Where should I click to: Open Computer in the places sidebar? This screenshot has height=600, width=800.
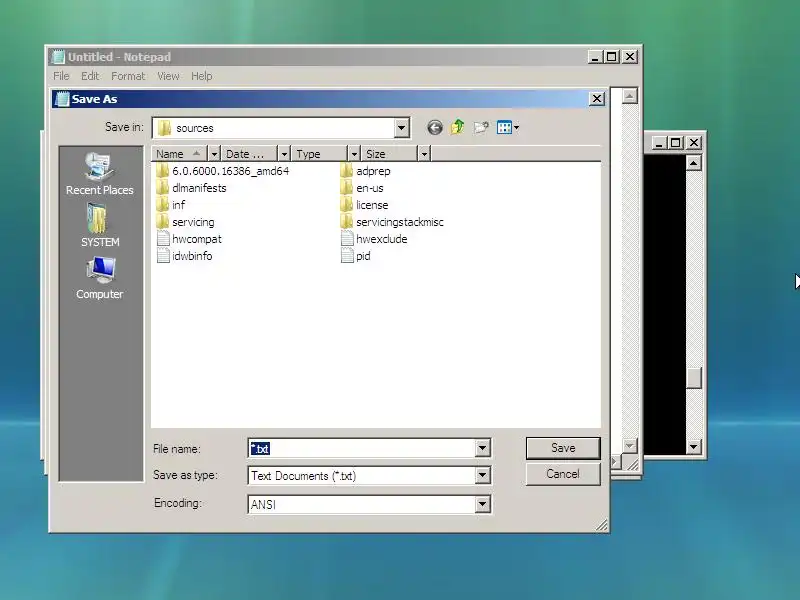[99, 278]
